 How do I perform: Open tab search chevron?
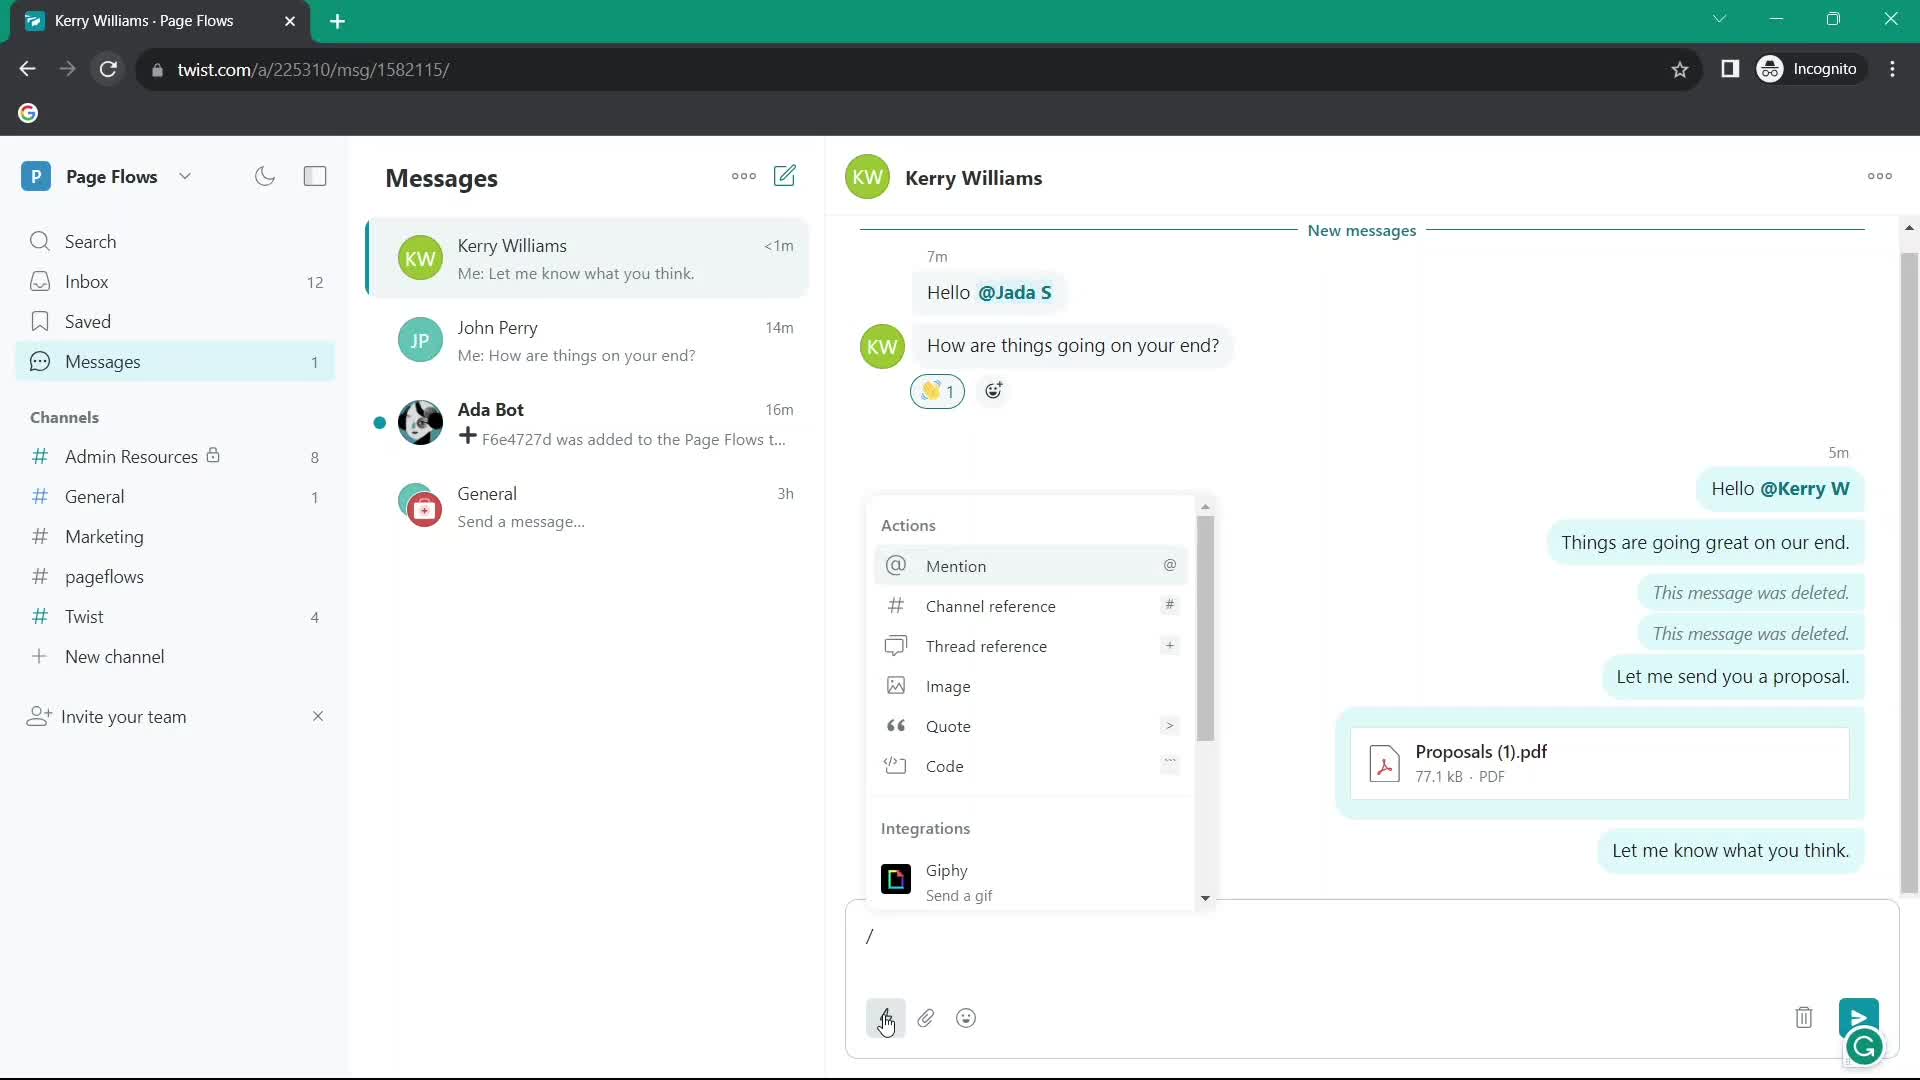click(x=1719, y=19)
